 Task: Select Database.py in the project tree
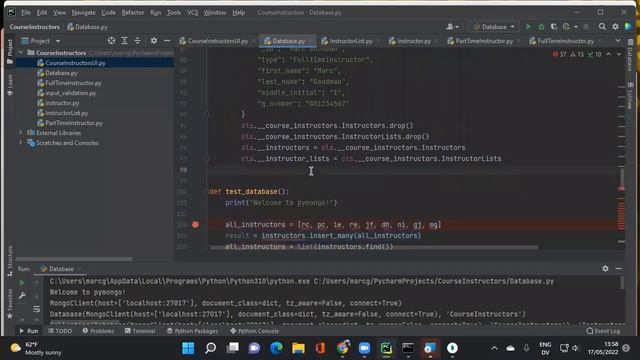[61, 73]
